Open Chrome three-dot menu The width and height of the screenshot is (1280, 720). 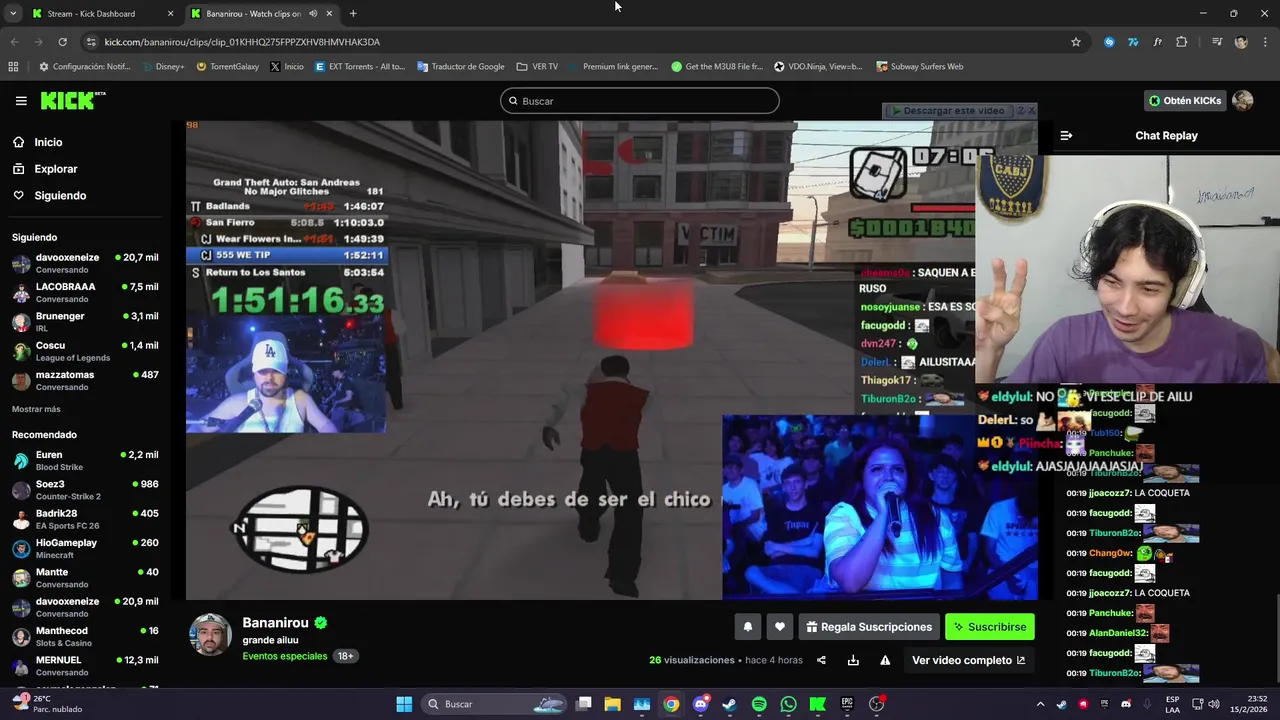[x=1265, y=42]
